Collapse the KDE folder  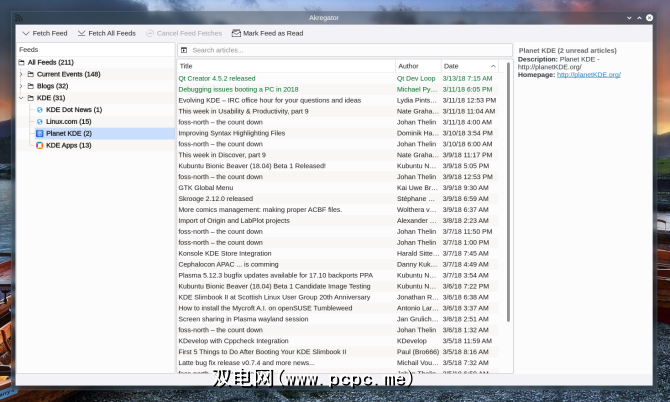[21, 98]
